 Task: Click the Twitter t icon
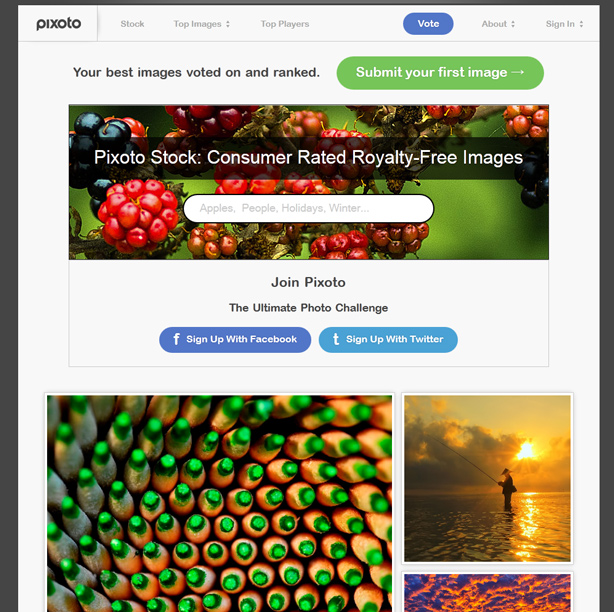(336, 339)
